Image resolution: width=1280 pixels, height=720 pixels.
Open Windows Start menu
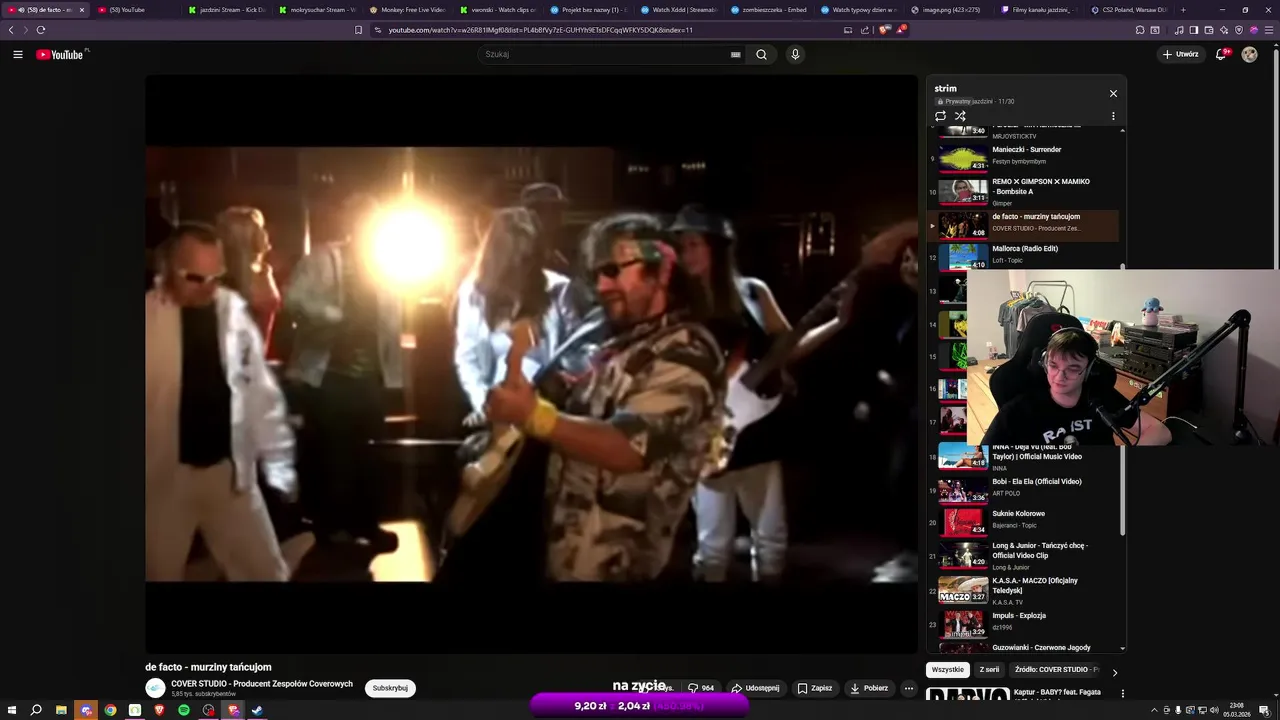click(x=11, y=710)
